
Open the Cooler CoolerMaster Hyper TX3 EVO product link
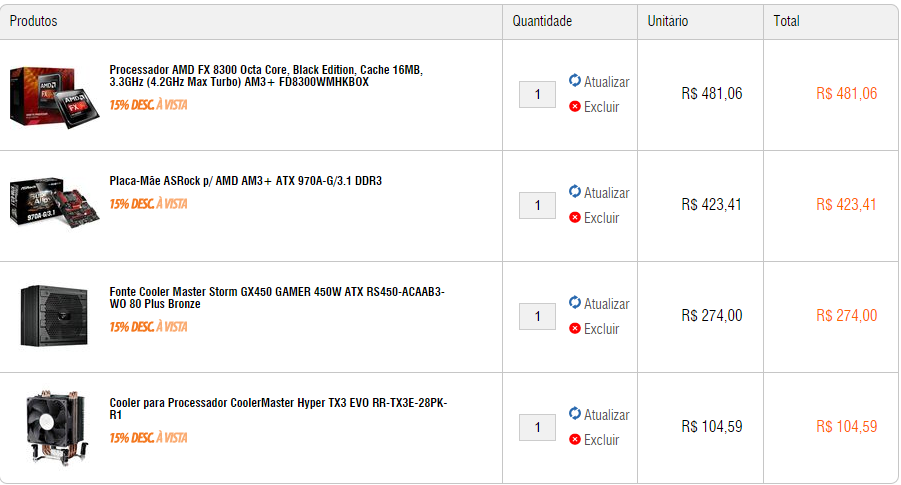278,409
